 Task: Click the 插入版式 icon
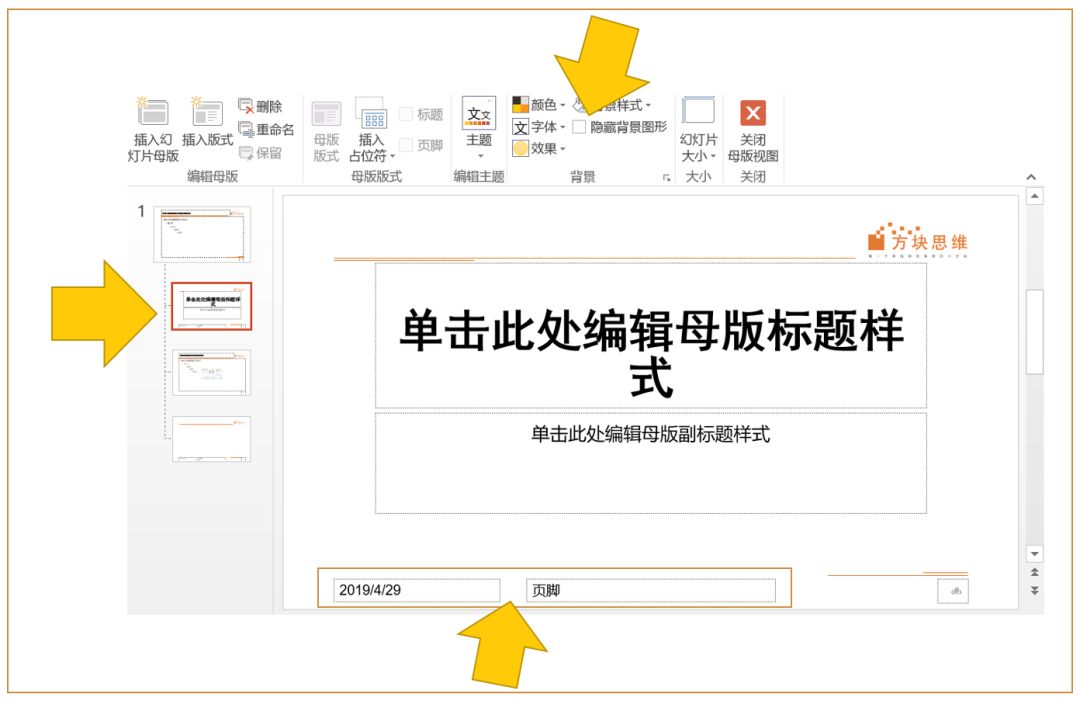point(208,115)
